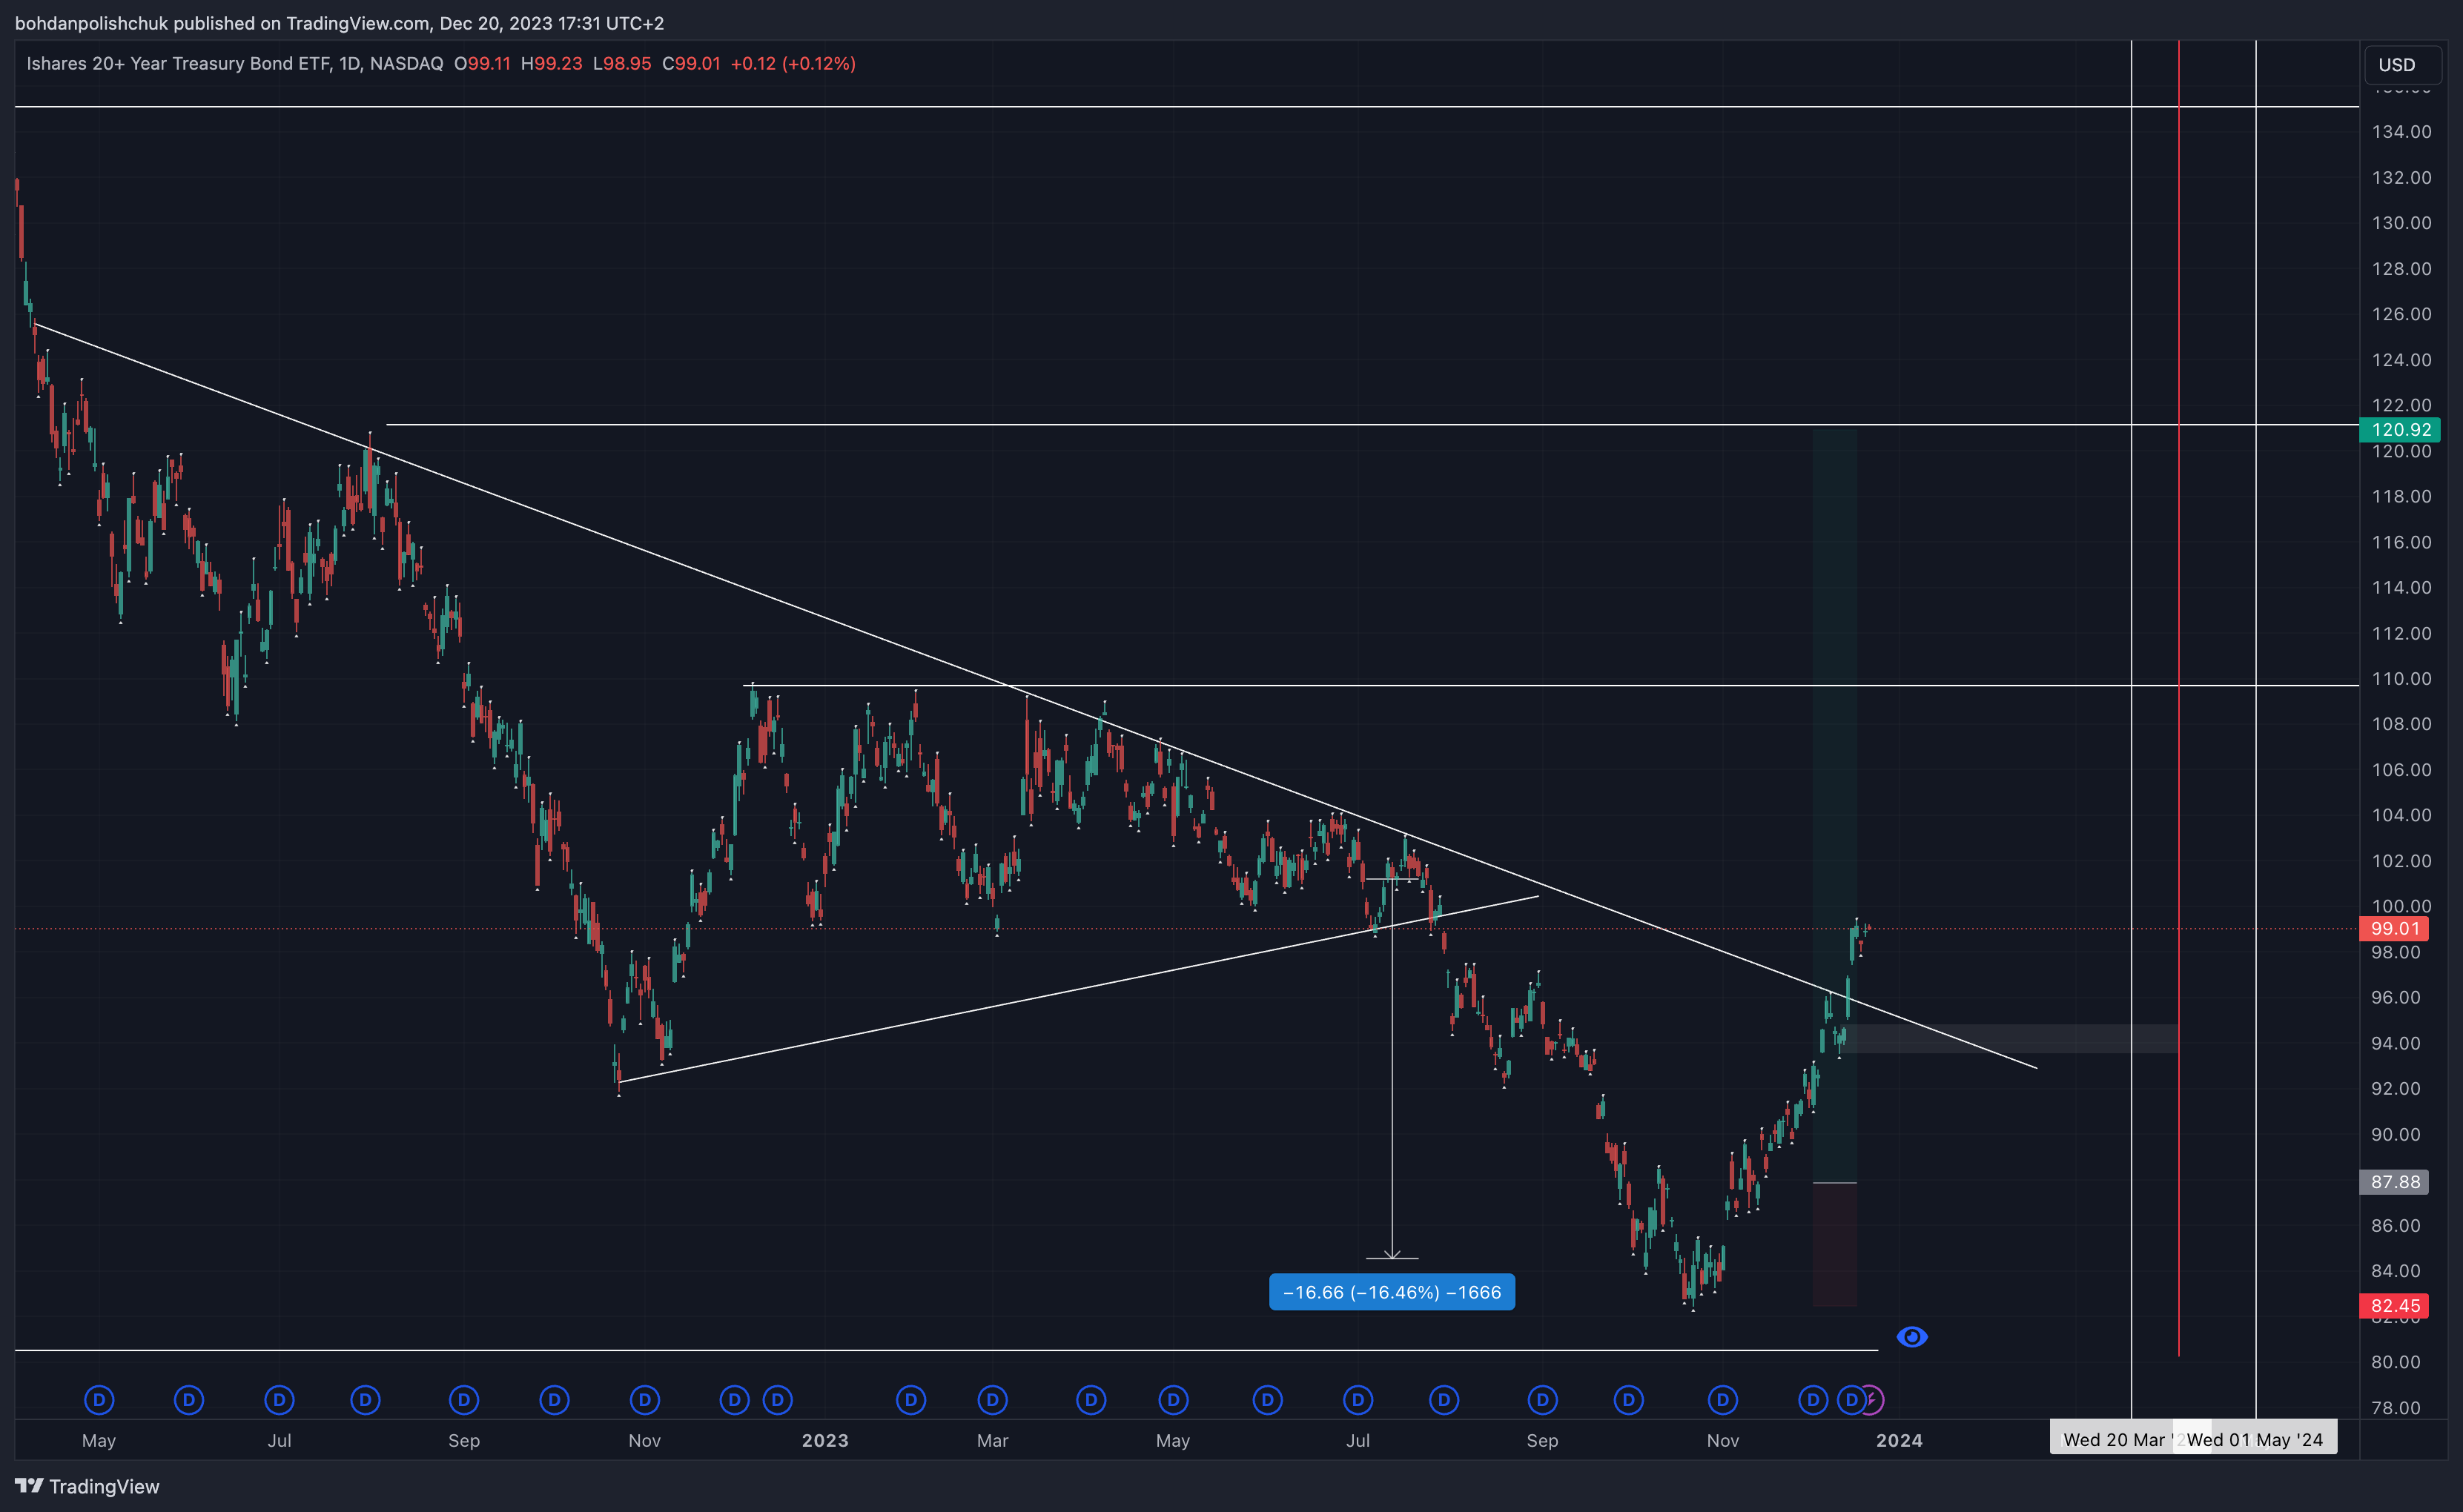Click the dividend marker above the May 2022 label
The width and height of the screenshot is (2463, 1512).
pyautogui.click(x=99, y=1400)
